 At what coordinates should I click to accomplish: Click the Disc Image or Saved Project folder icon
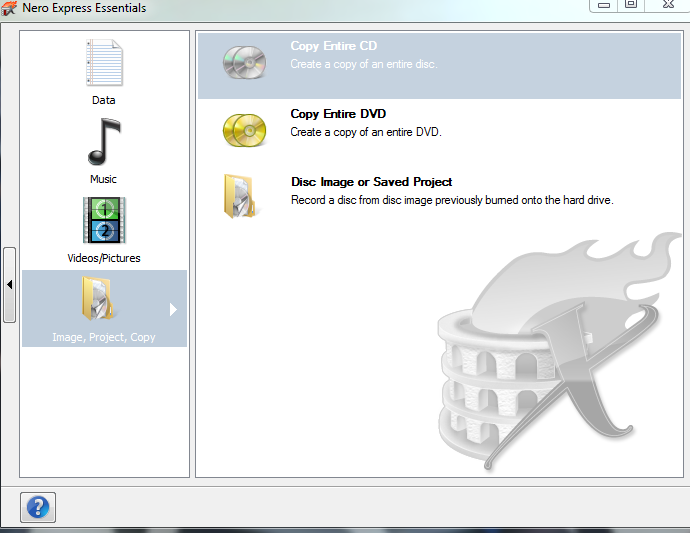point(240,196)
